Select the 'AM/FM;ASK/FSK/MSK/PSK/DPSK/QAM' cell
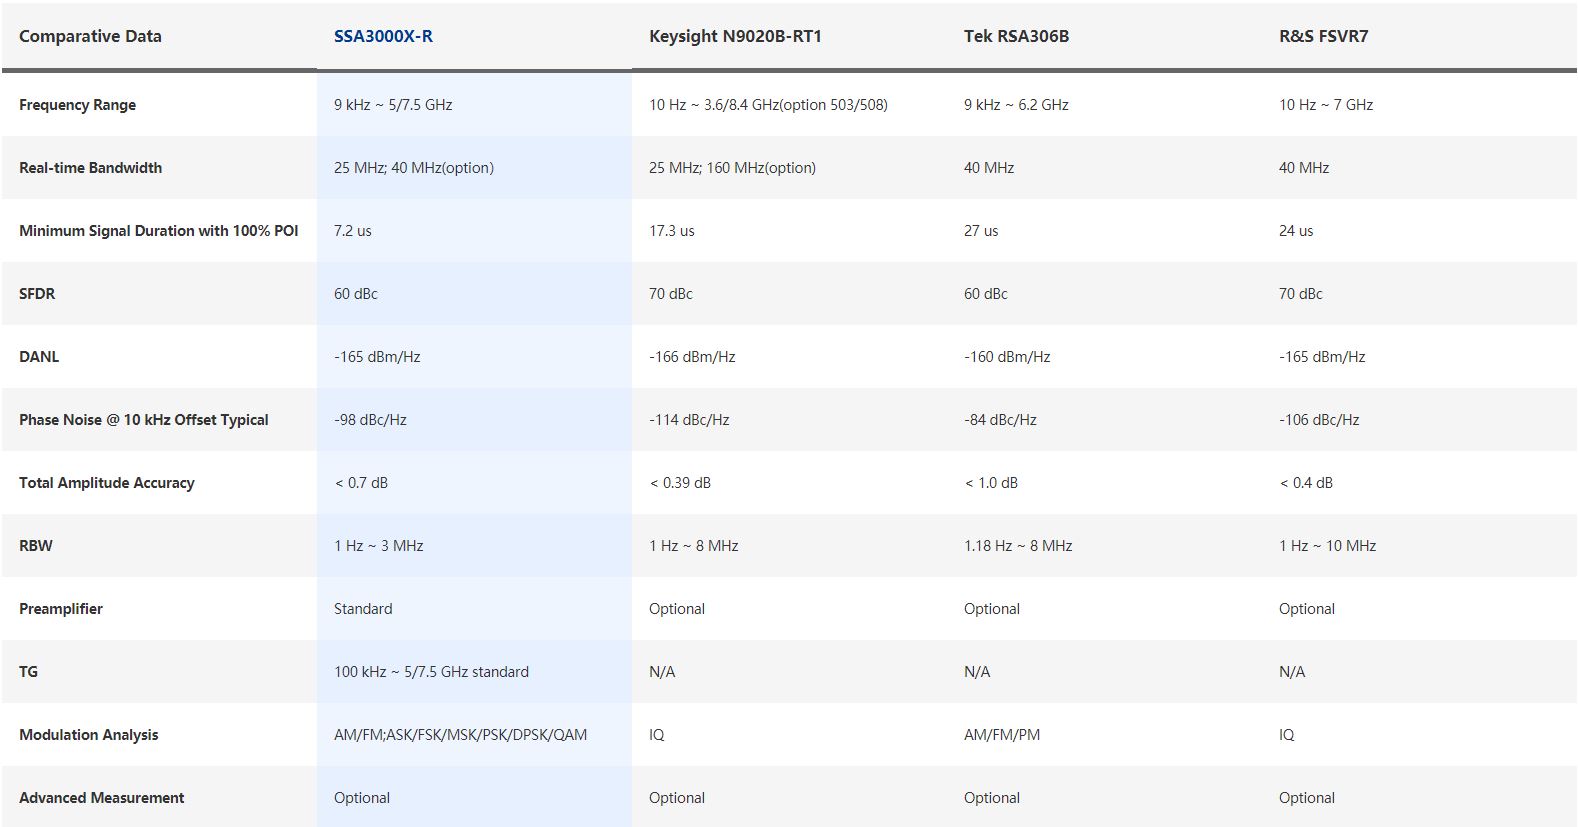 [x=461, y=735]
